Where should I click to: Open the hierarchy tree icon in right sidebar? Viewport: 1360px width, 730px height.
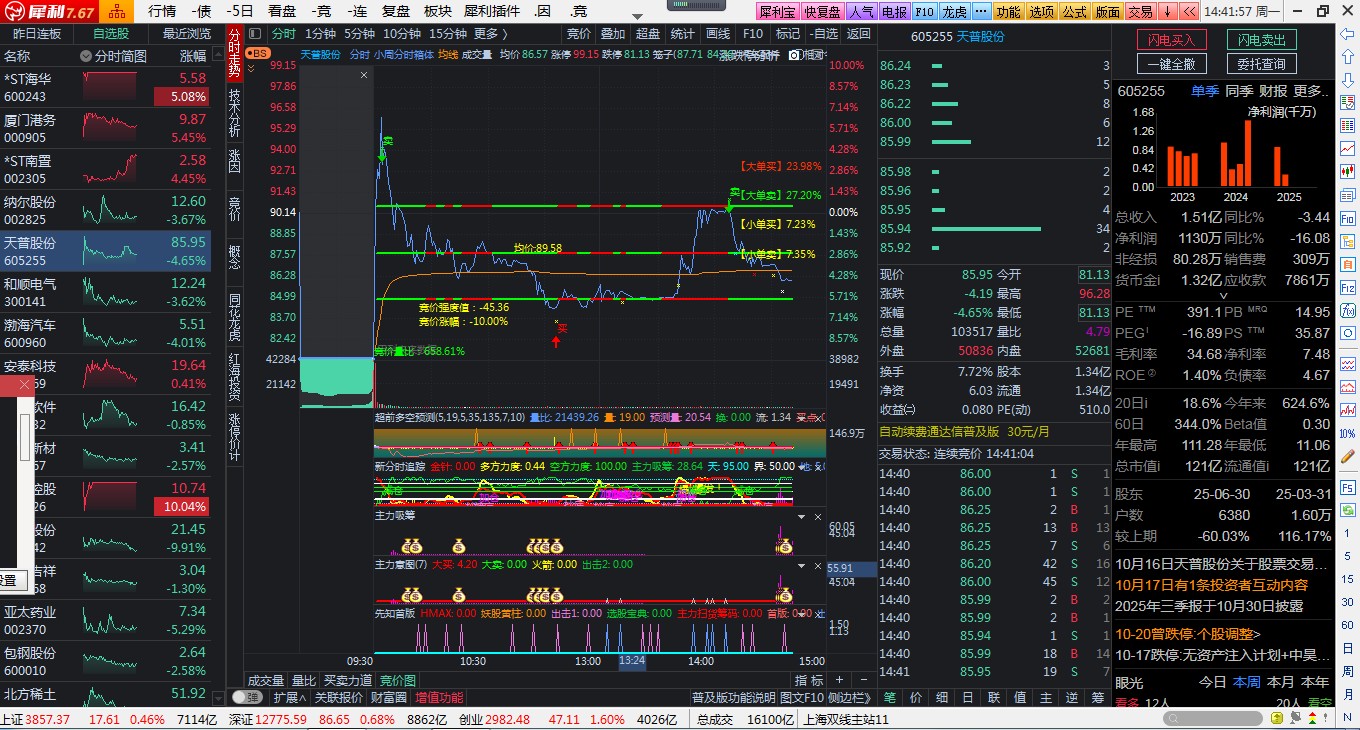[x=1347, y=241]
